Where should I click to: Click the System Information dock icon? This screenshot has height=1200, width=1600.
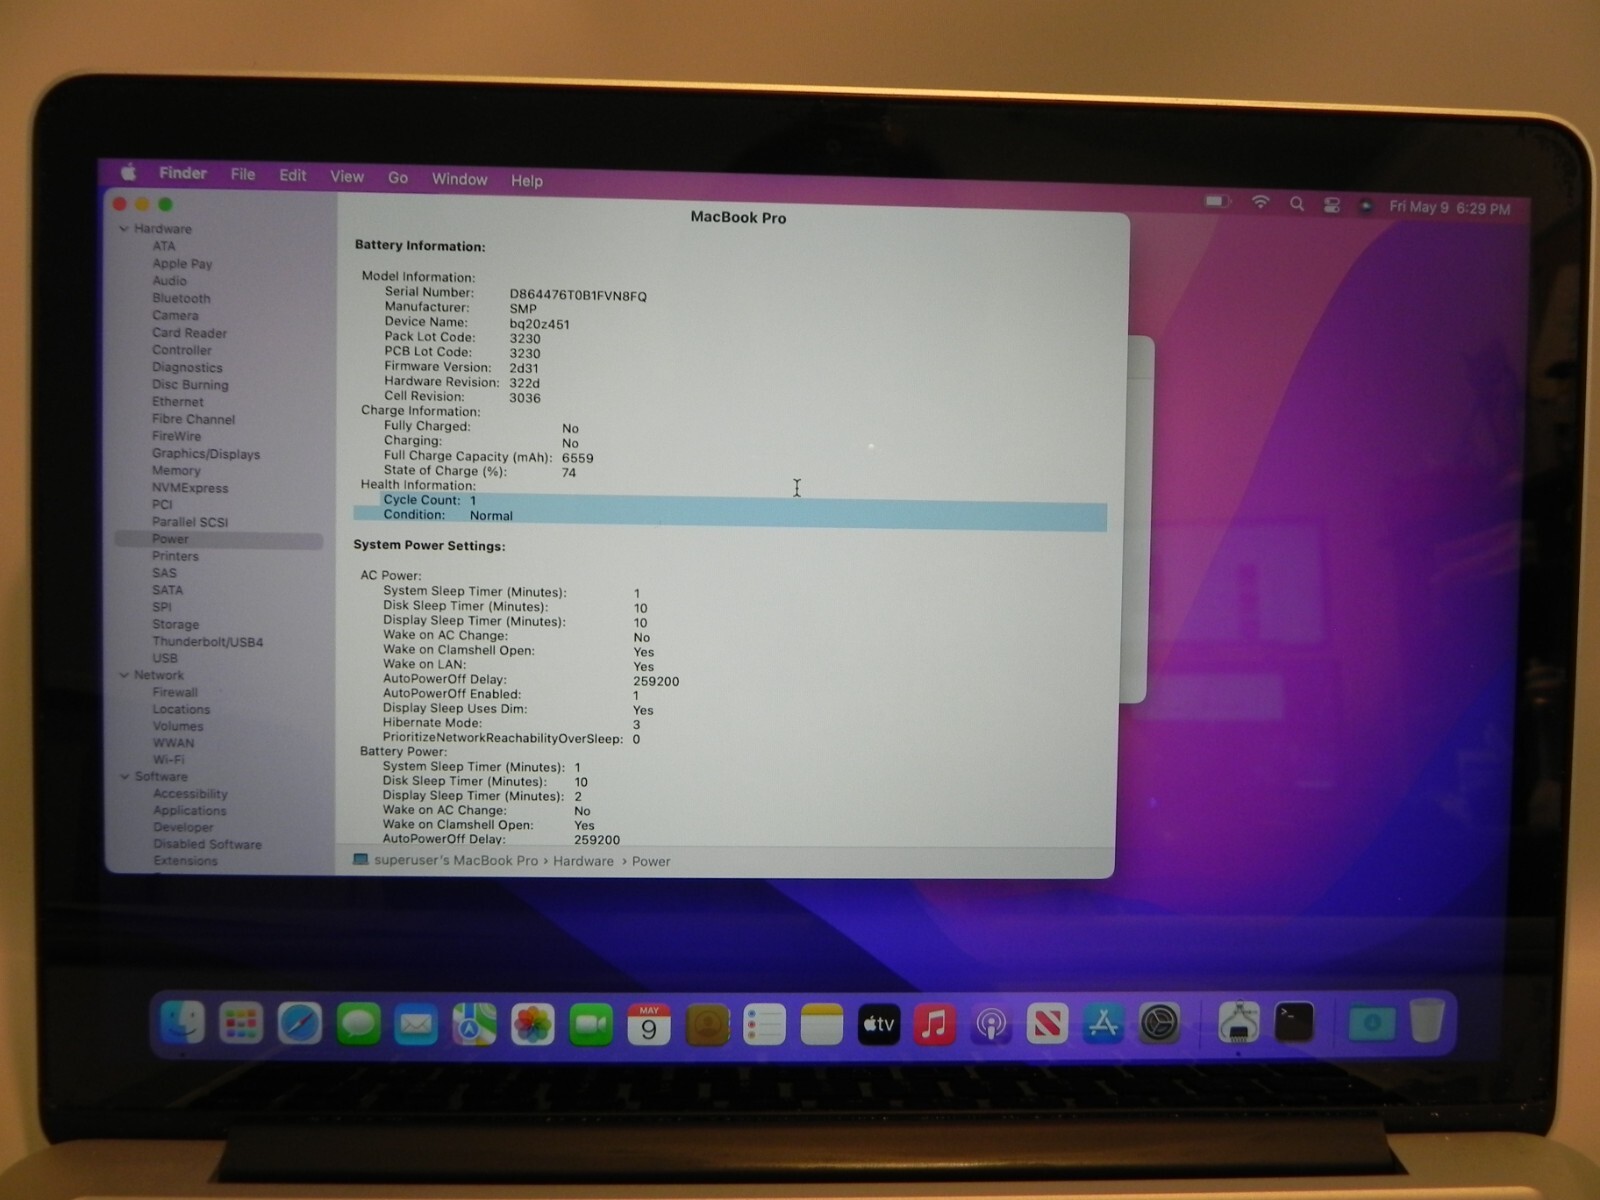pos(1238,1022)
